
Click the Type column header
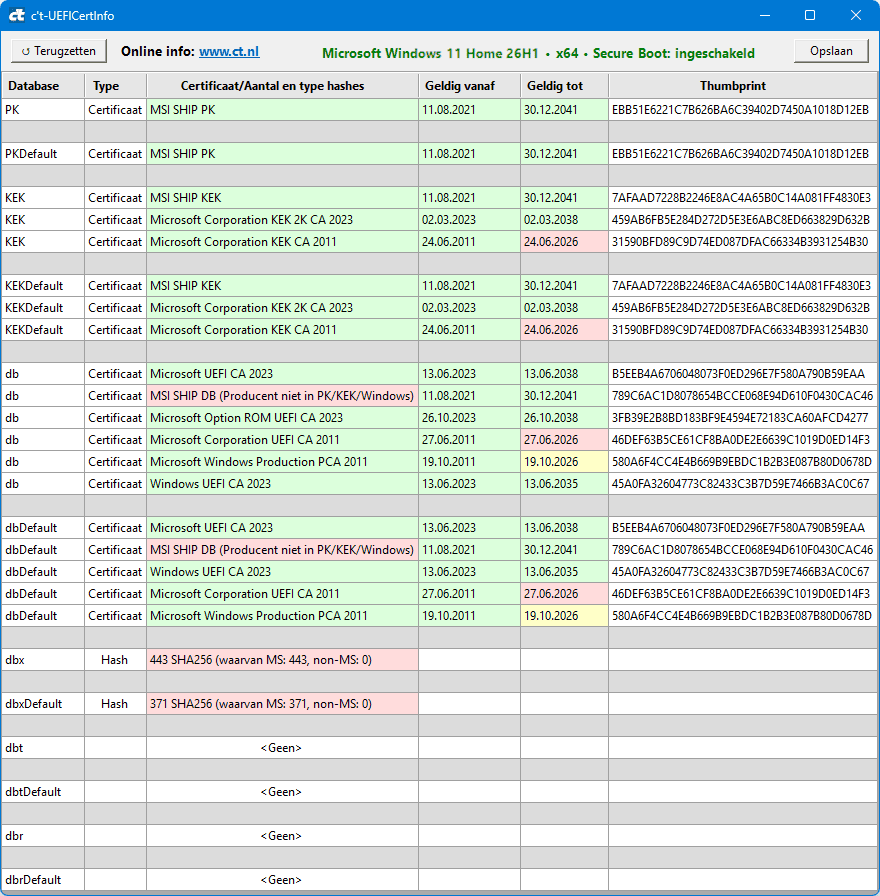[x=115, y=86]
